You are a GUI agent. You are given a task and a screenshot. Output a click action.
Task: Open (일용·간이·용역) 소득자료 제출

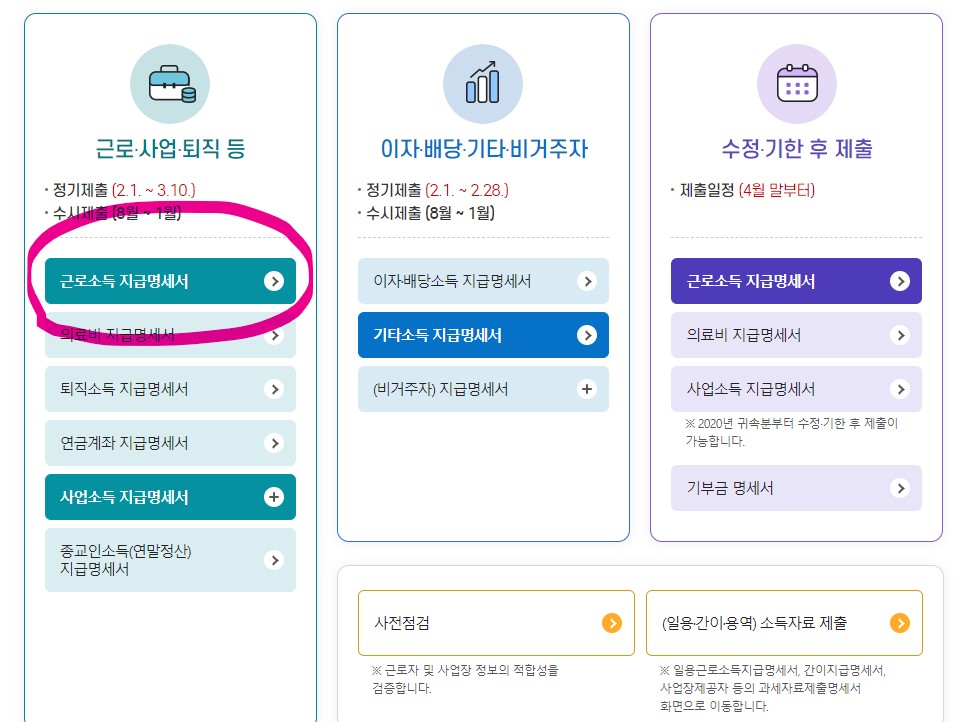pos(785,622)
